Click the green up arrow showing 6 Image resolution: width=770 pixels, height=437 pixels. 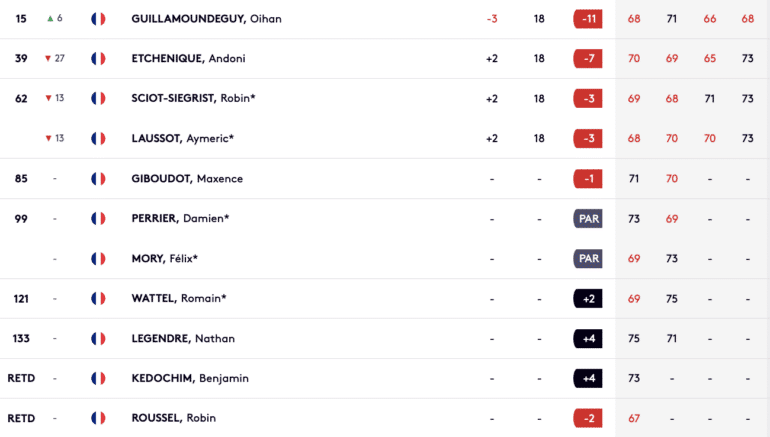coord(50,19)
